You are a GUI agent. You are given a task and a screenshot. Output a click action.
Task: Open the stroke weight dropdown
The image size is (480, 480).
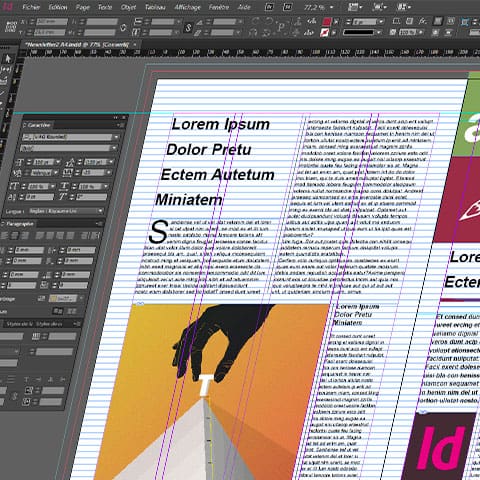380,22
